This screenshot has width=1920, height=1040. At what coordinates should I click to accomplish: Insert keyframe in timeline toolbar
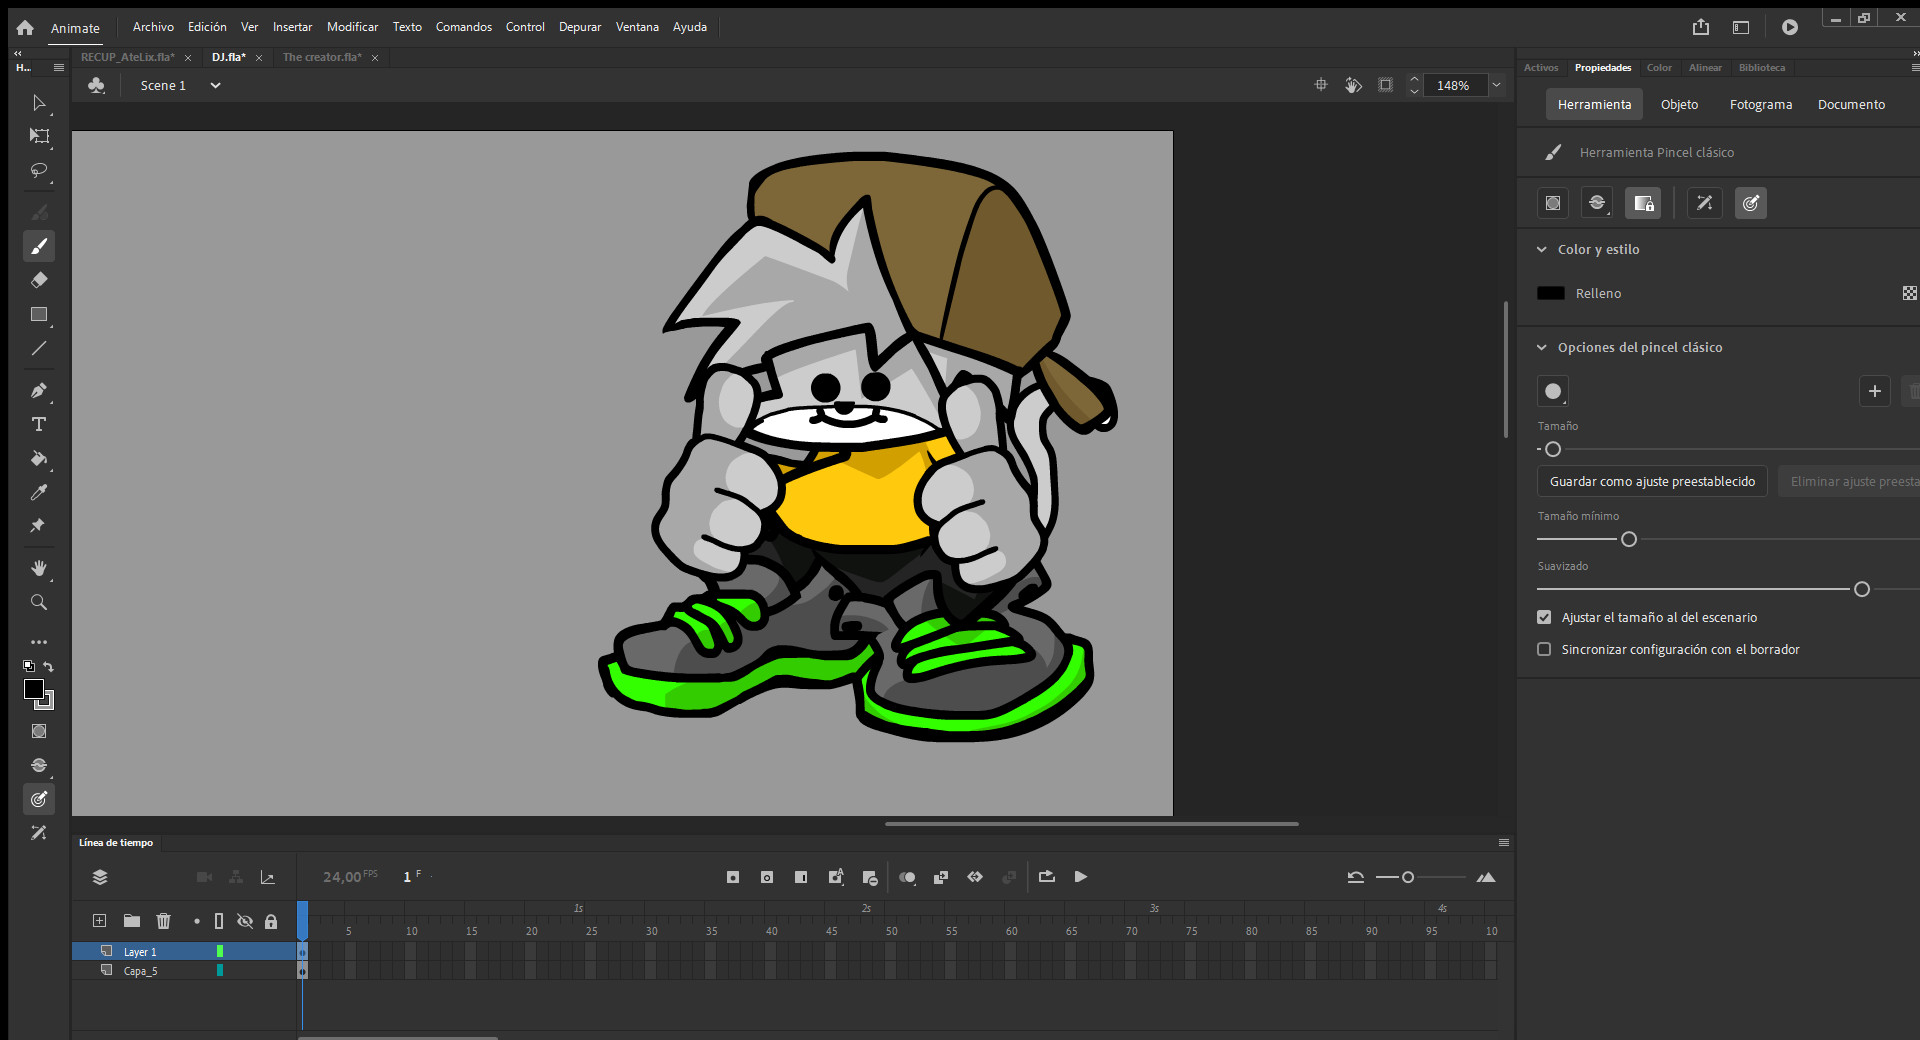pos(733,877)
